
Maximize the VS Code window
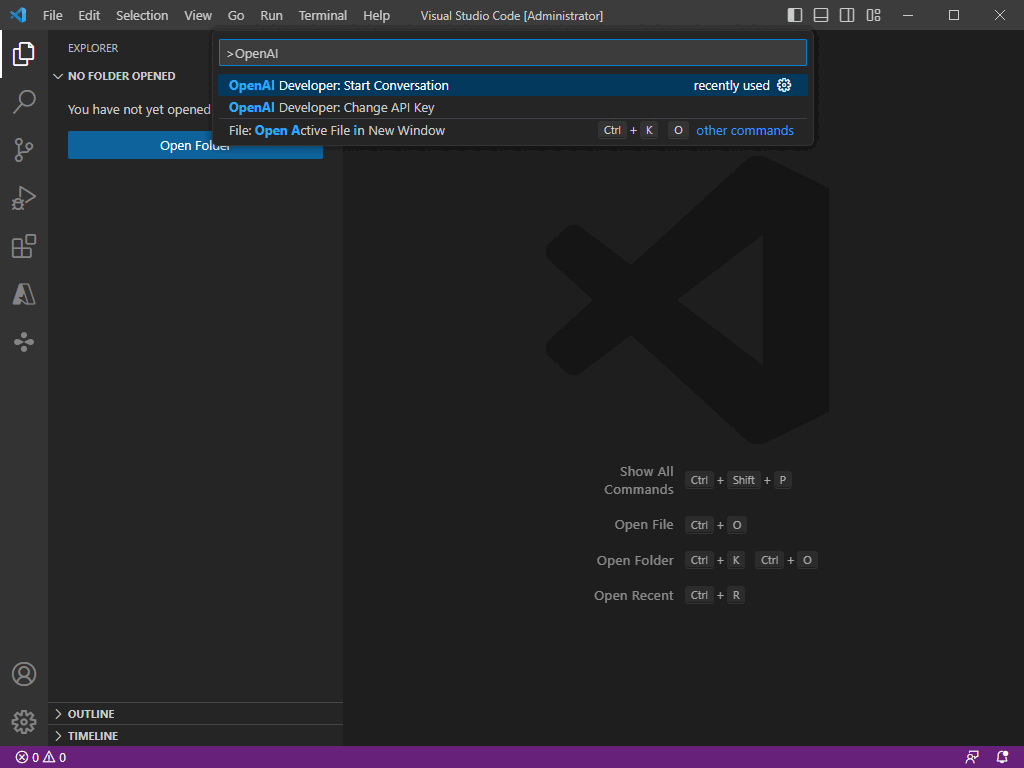click(954, 15)
